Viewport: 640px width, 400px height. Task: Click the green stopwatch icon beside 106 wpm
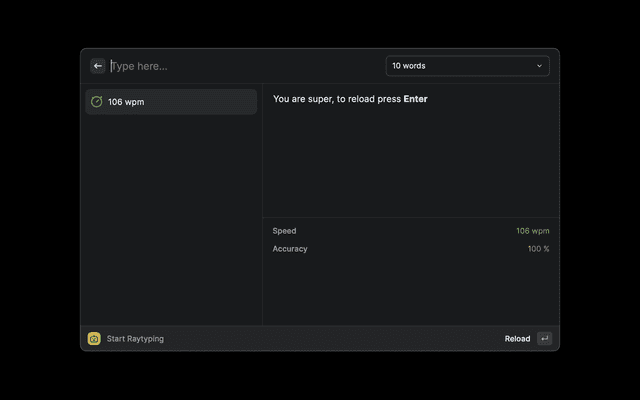97,102
